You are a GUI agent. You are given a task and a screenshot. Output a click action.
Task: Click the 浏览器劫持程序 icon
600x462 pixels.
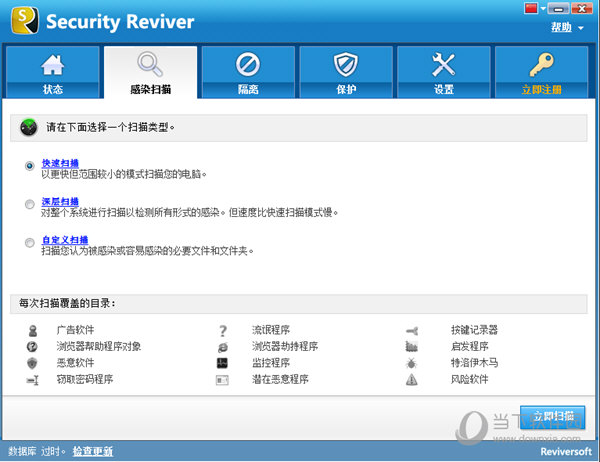point(223,347)
